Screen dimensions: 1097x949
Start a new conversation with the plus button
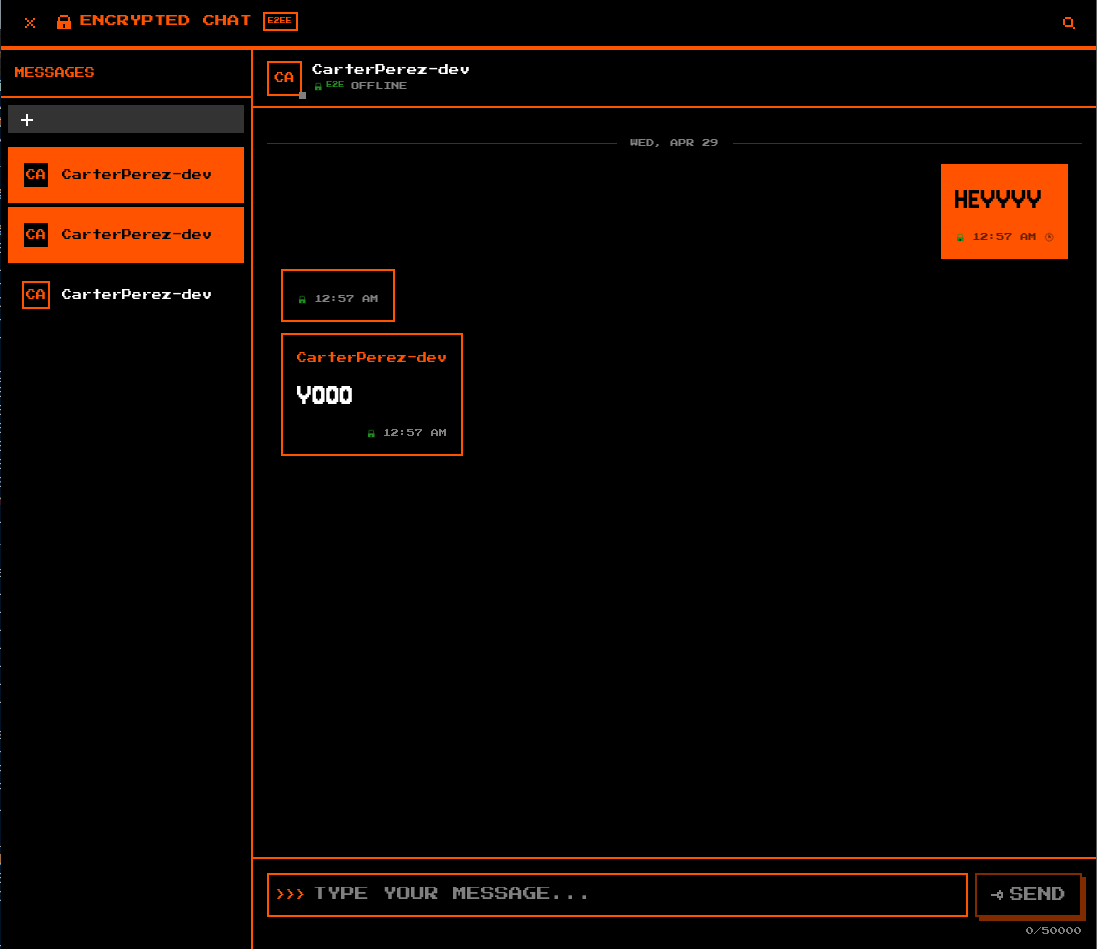126,120
